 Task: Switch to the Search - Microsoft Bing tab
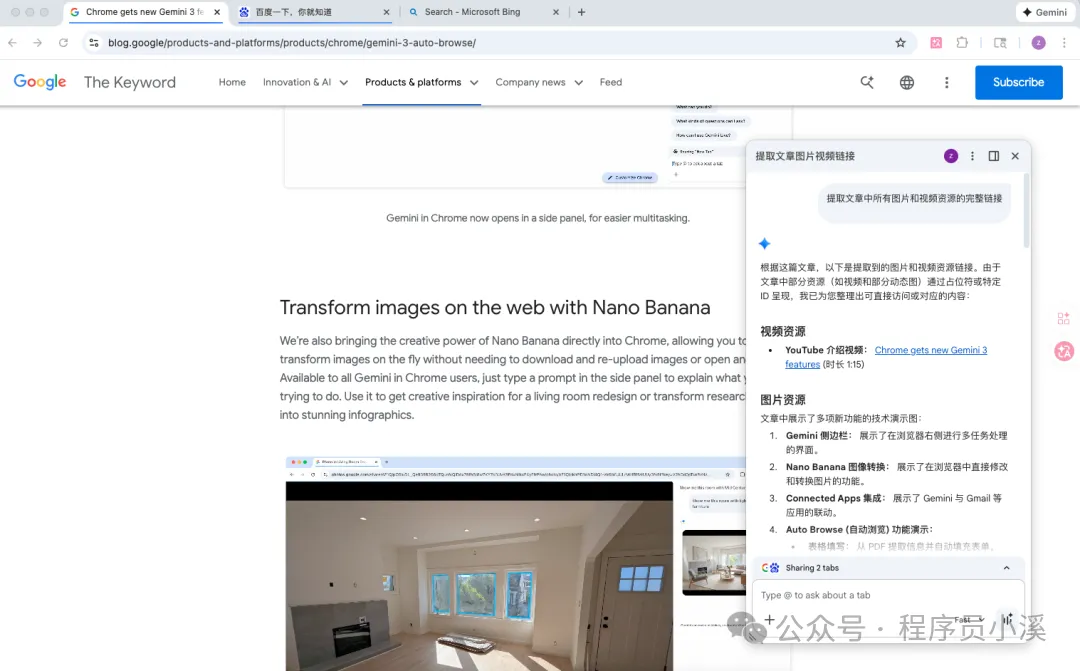click(482, 12)
